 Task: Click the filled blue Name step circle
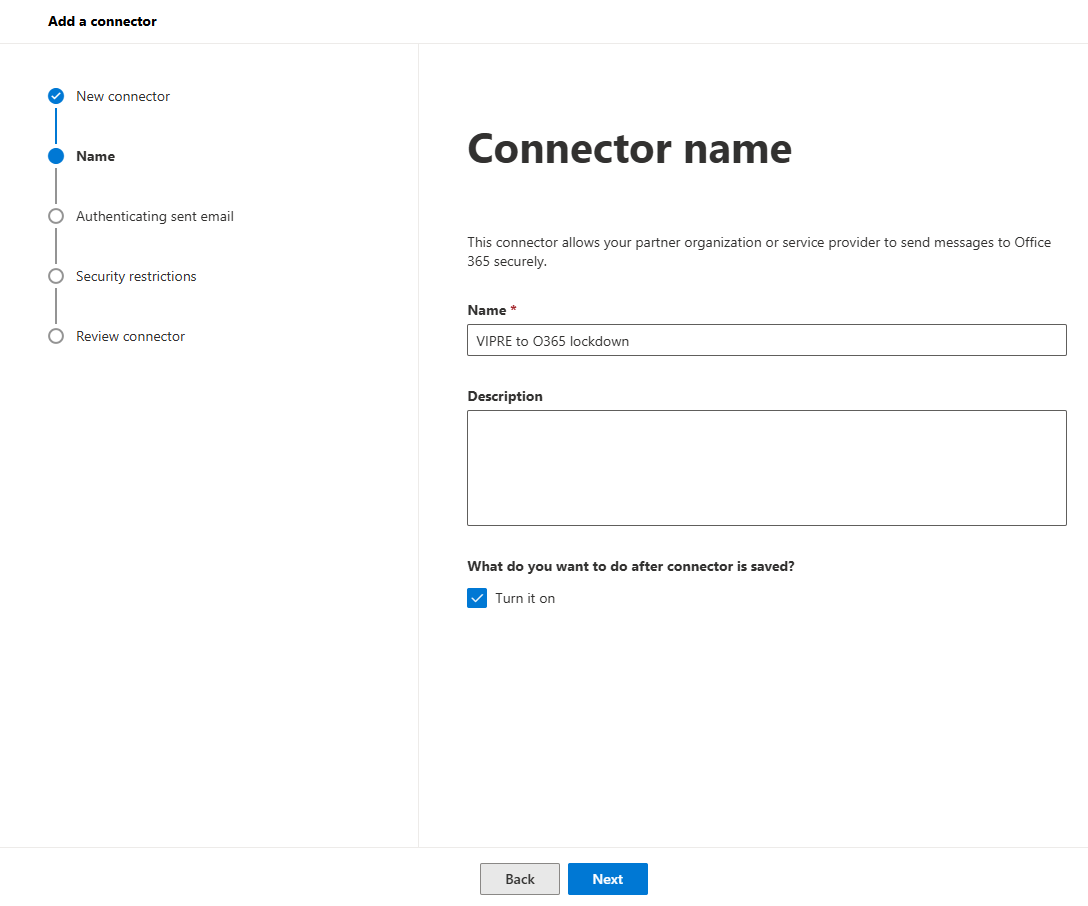tap(56, 156)
